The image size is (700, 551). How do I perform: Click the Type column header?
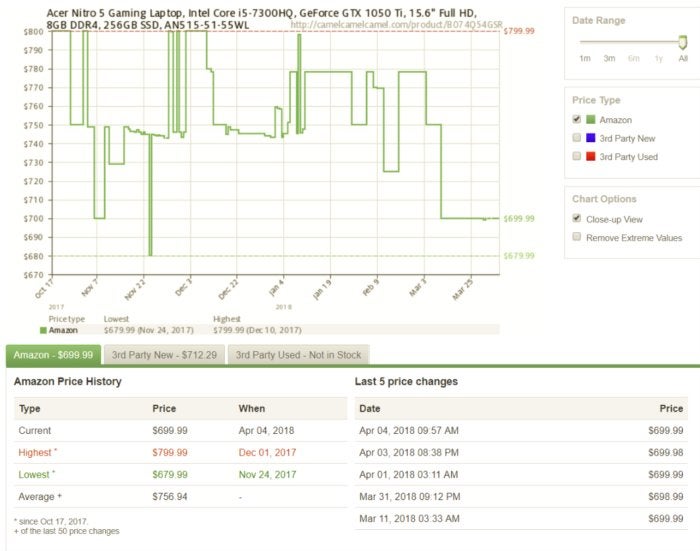tap(29, 409)
